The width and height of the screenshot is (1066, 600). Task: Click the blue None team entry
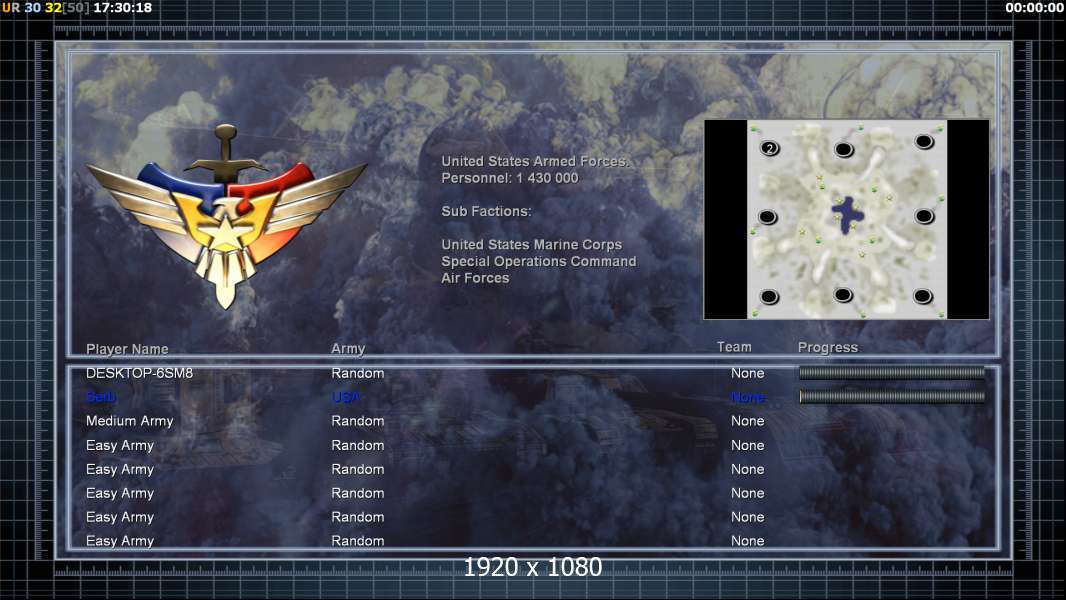(748, 397)
